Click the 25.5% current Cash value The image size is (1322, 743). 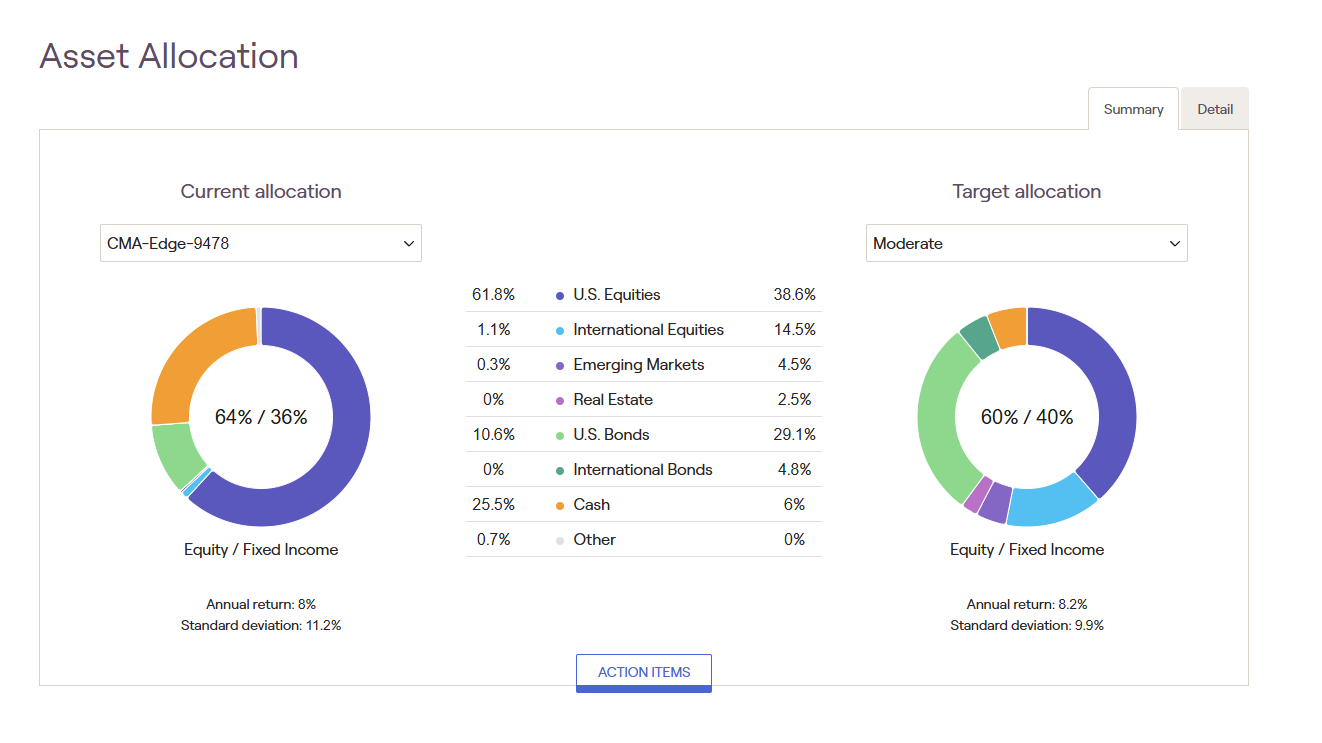[493, 505]
